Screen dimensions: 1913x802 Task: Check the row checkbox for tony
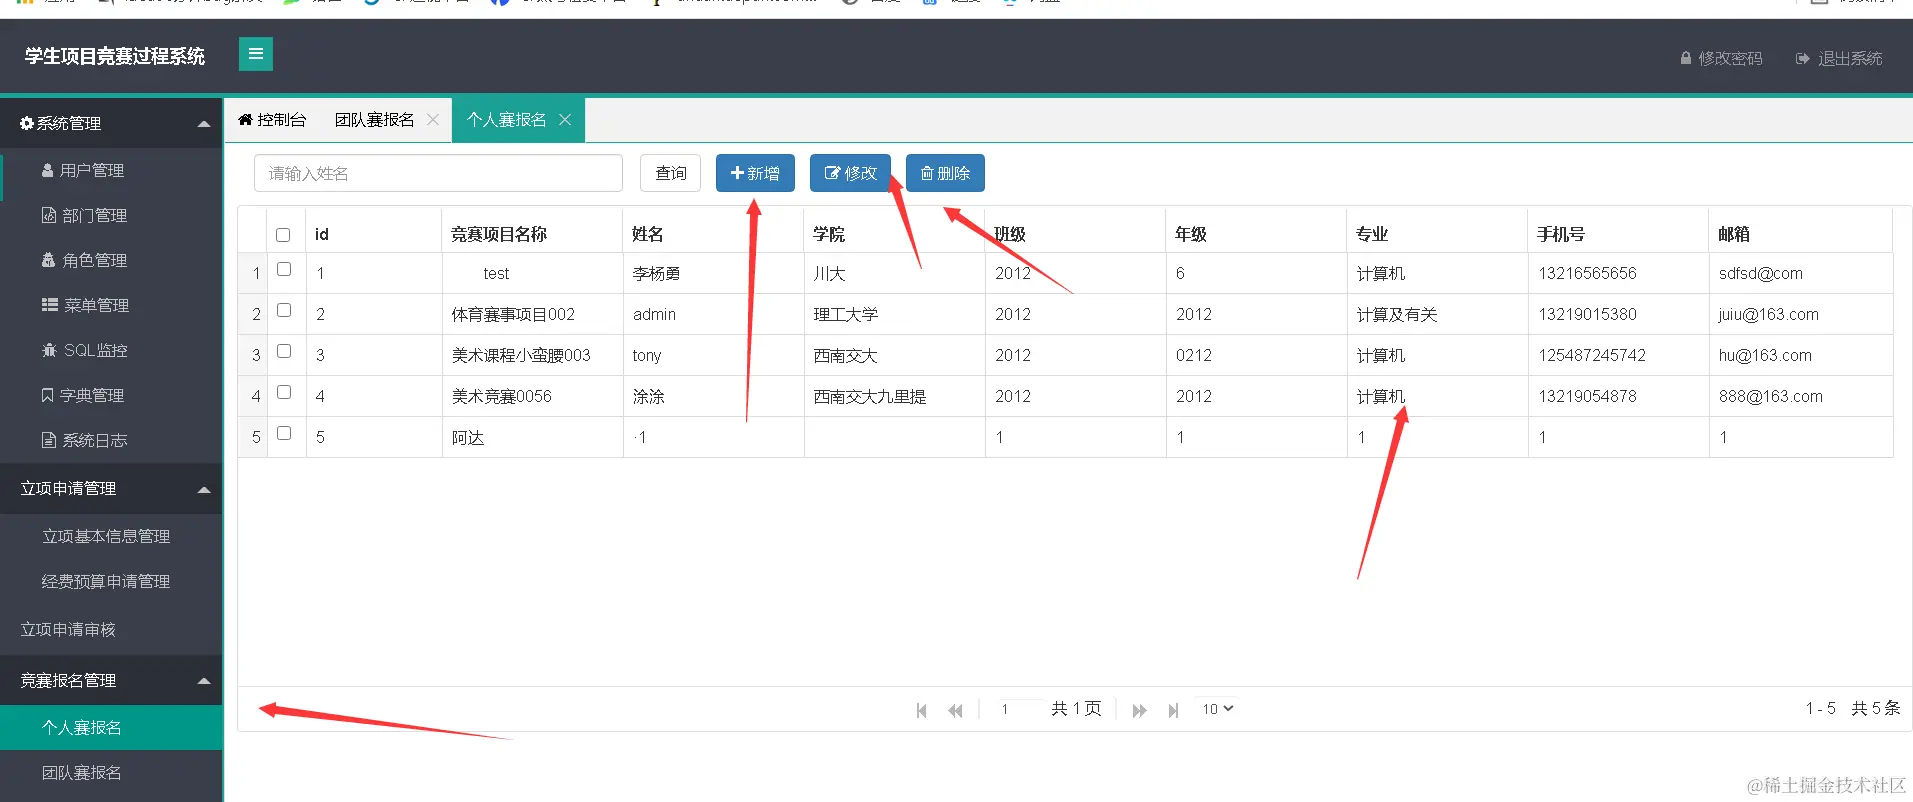point(284,351)
